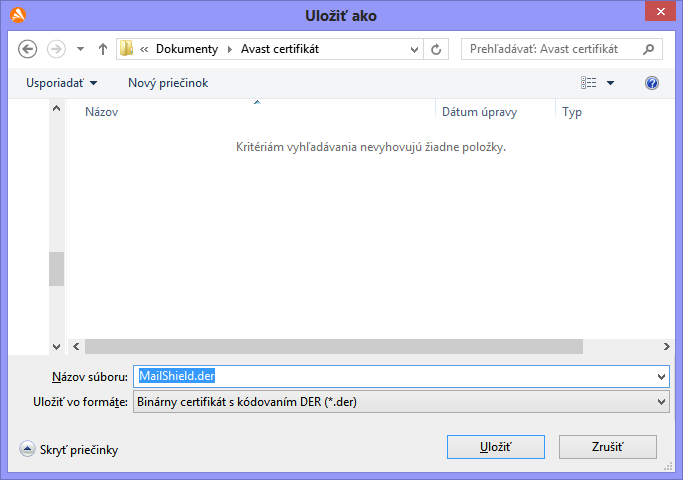
Task: Open the Uložiť vo formáte dropdown
Action: pyautogui.click(x=400, y=402)
